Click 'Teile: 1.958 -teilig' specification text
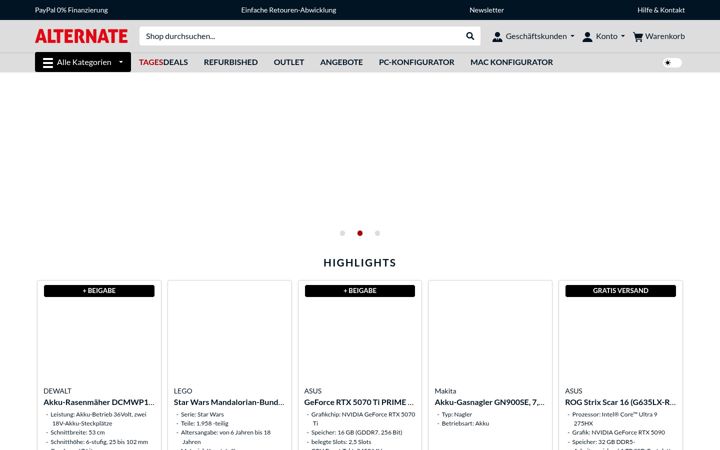This screenshot has height=450, width=720. (x=204, y=423)
